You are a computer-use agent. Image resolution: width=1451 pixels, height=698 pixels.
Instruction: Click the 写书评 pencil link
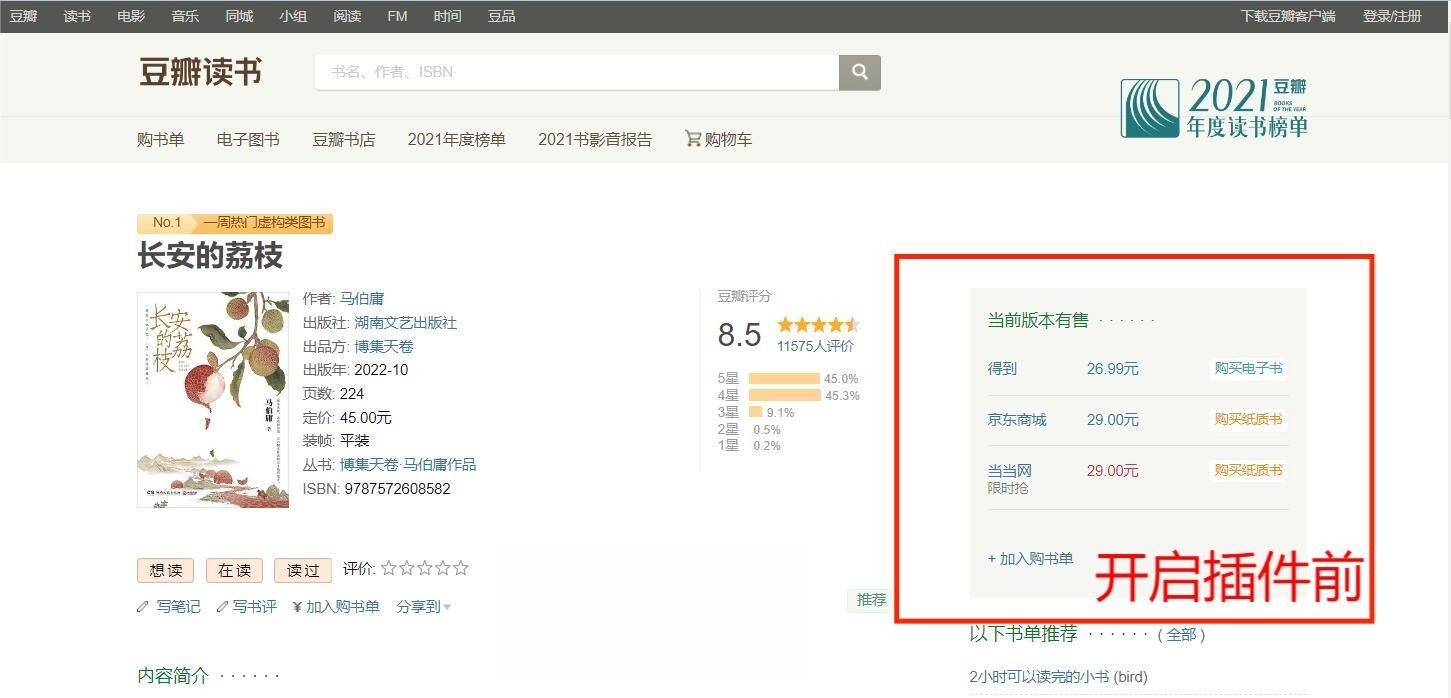pos(247,606)
